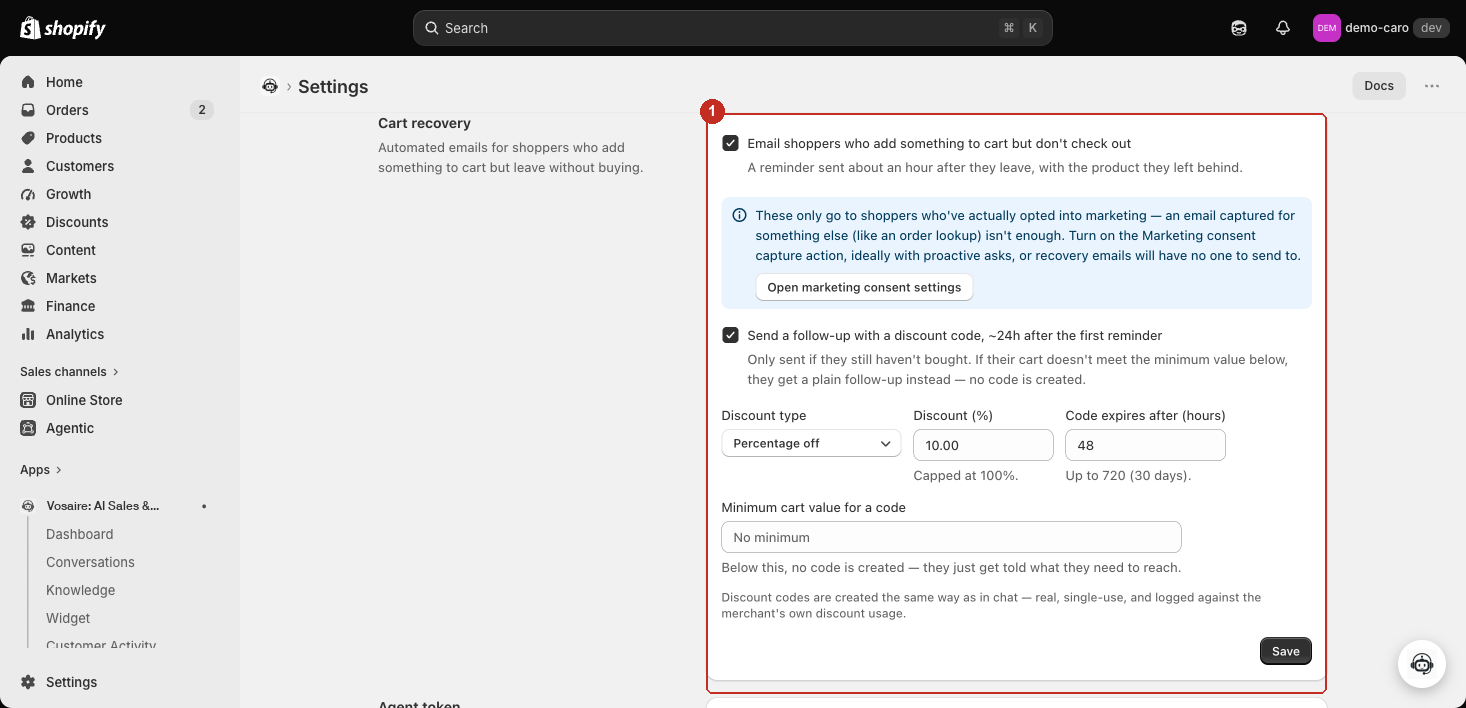1466x708 pixels.
Task: Click the Agentic channel icon
Action: [x=28, y=428]
